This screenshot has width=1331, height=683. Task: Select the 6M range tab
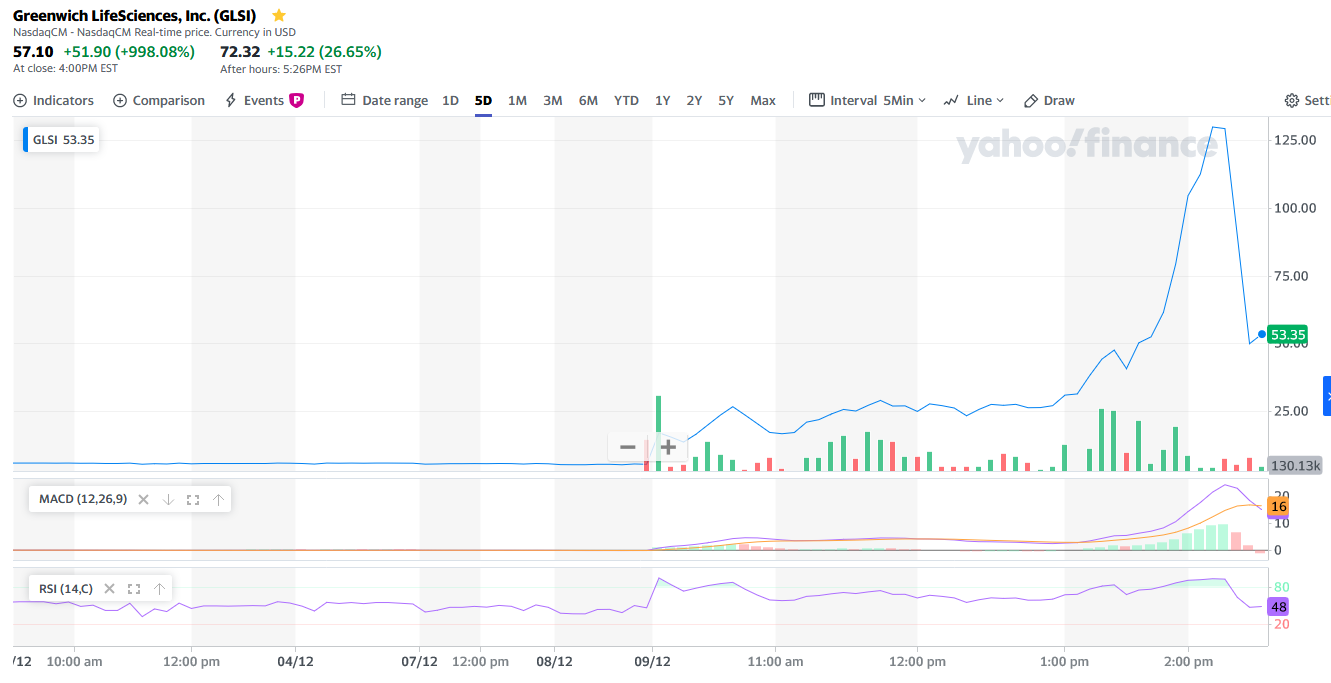pyautogui.click(x=588, y=100)
